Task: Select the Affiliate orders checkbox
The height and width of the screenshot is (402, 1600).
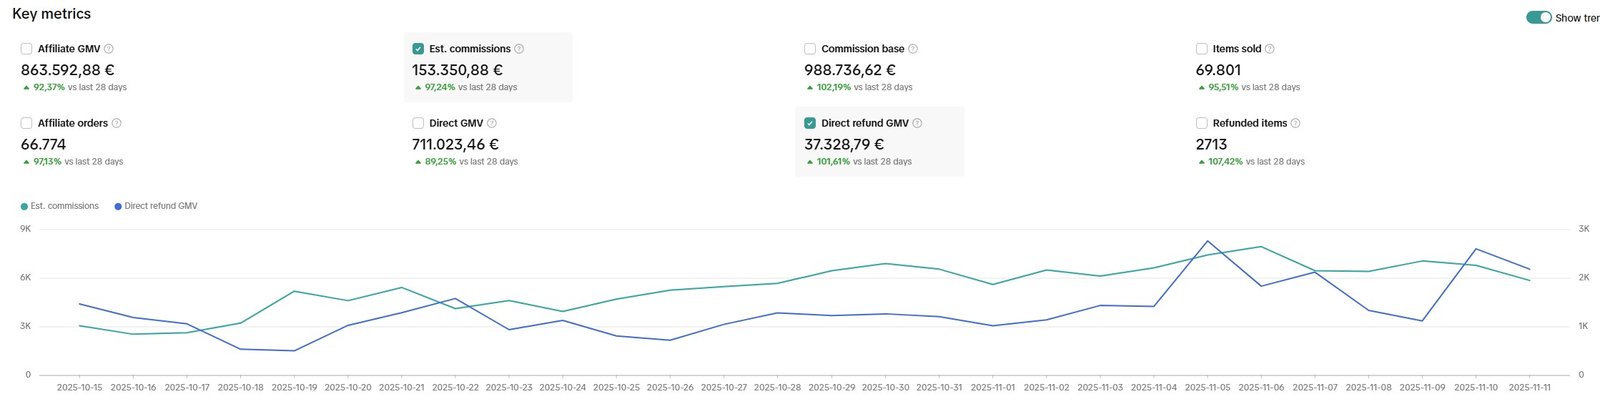Action: [26, 123]
